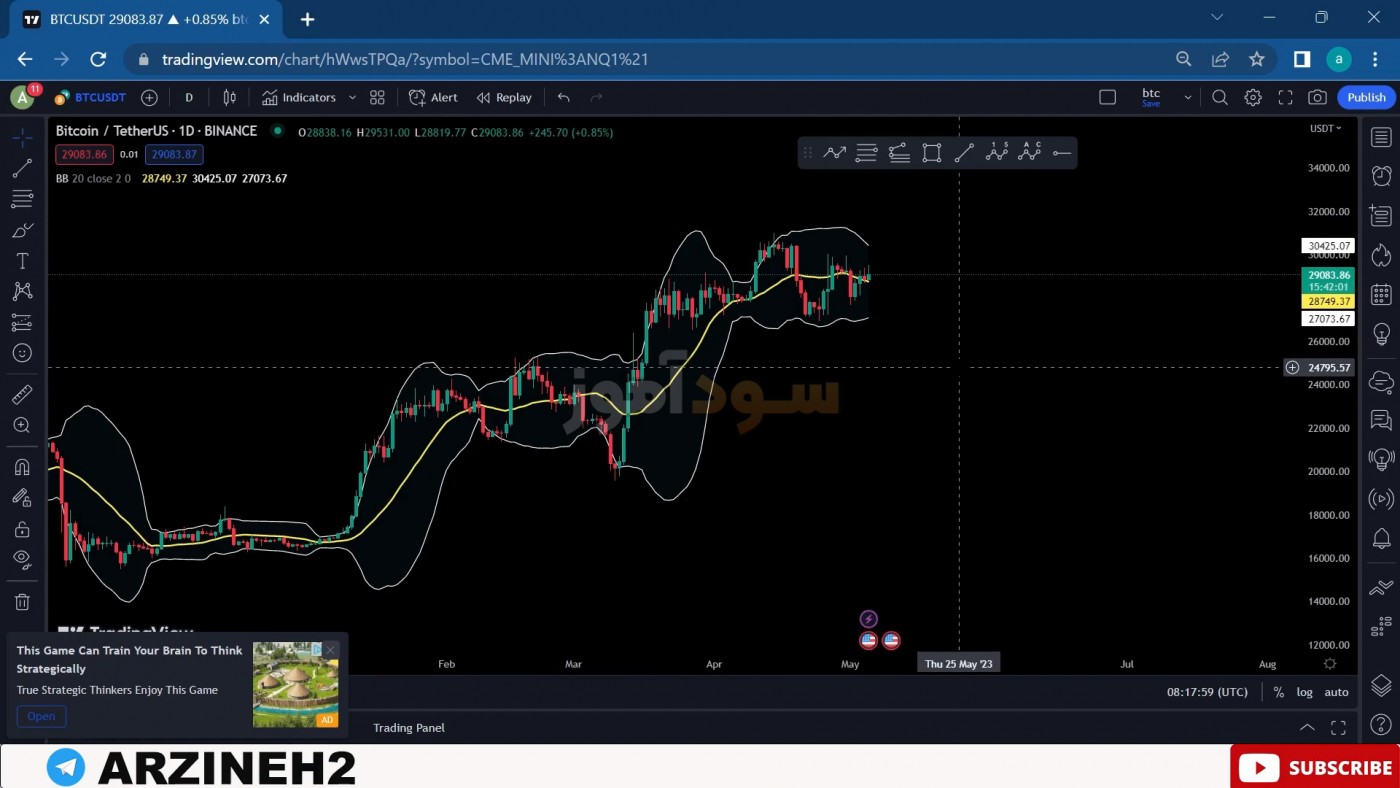Select the ruler measure tool
1400x788 pixels.
(x=22, y=394)
